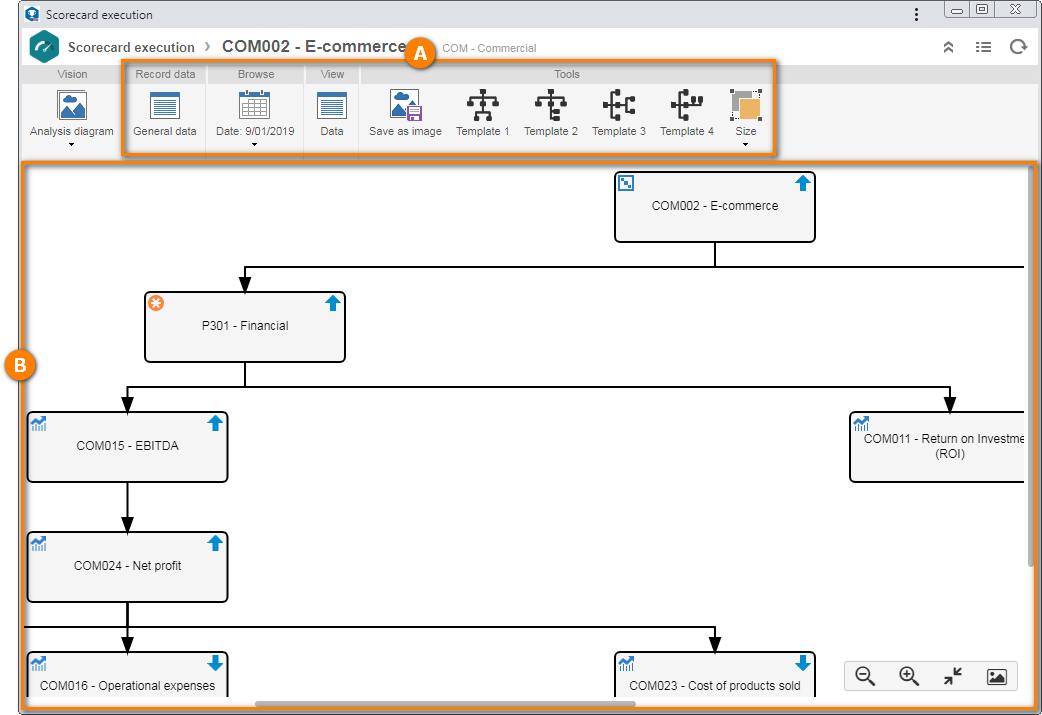Click the Record data group label
Viewport: 1042px width, 715px height.
(165, 74)
